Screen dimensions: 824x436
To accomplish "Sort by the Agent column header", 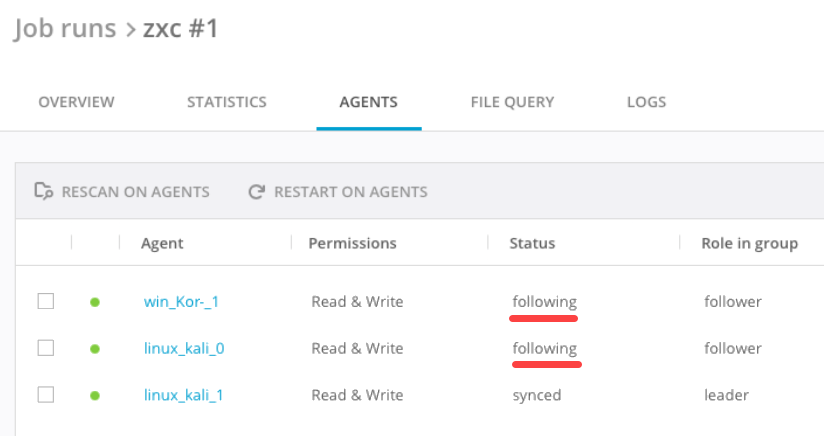I will point(162,243).
